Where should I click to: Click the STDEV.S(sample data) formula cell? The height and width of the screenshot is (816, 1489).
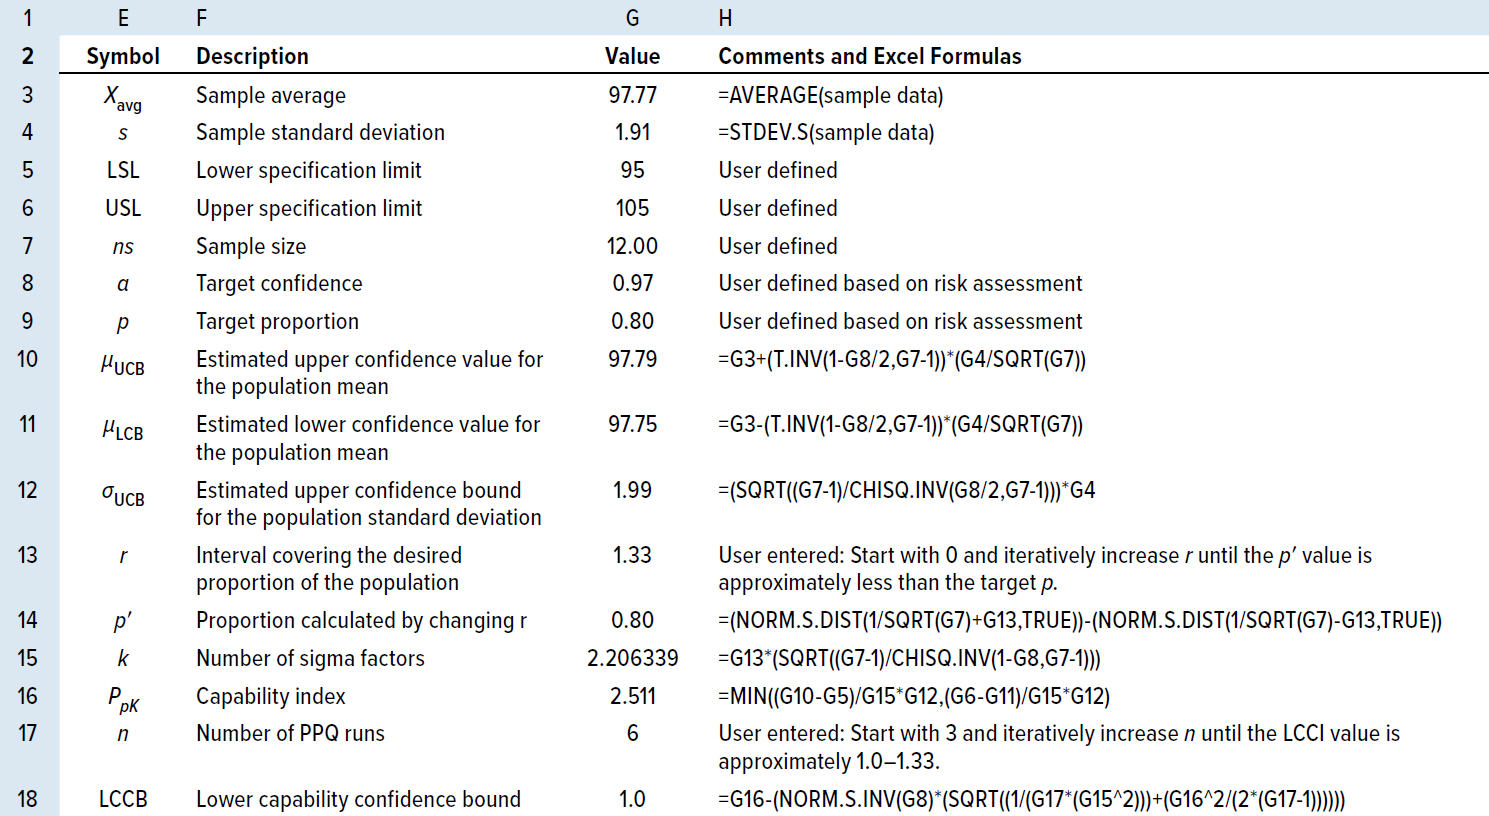[x=826, y=133]
